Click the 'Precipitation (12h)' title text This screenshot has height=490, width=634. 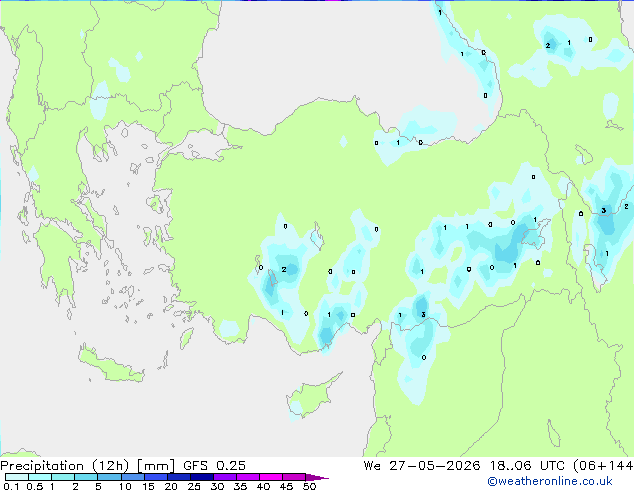(x=65, y=466)
